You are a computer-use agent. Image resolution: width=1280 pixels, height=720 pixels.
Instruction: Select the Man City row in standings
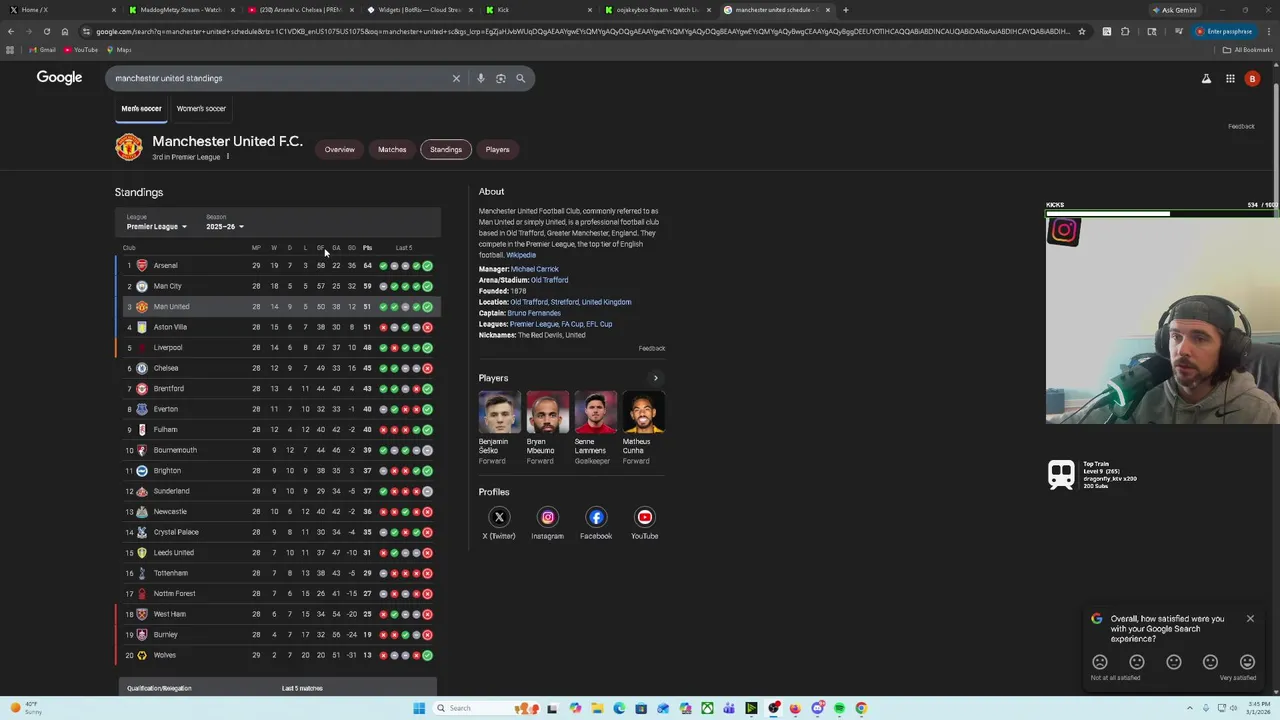(x=278, y=286)
